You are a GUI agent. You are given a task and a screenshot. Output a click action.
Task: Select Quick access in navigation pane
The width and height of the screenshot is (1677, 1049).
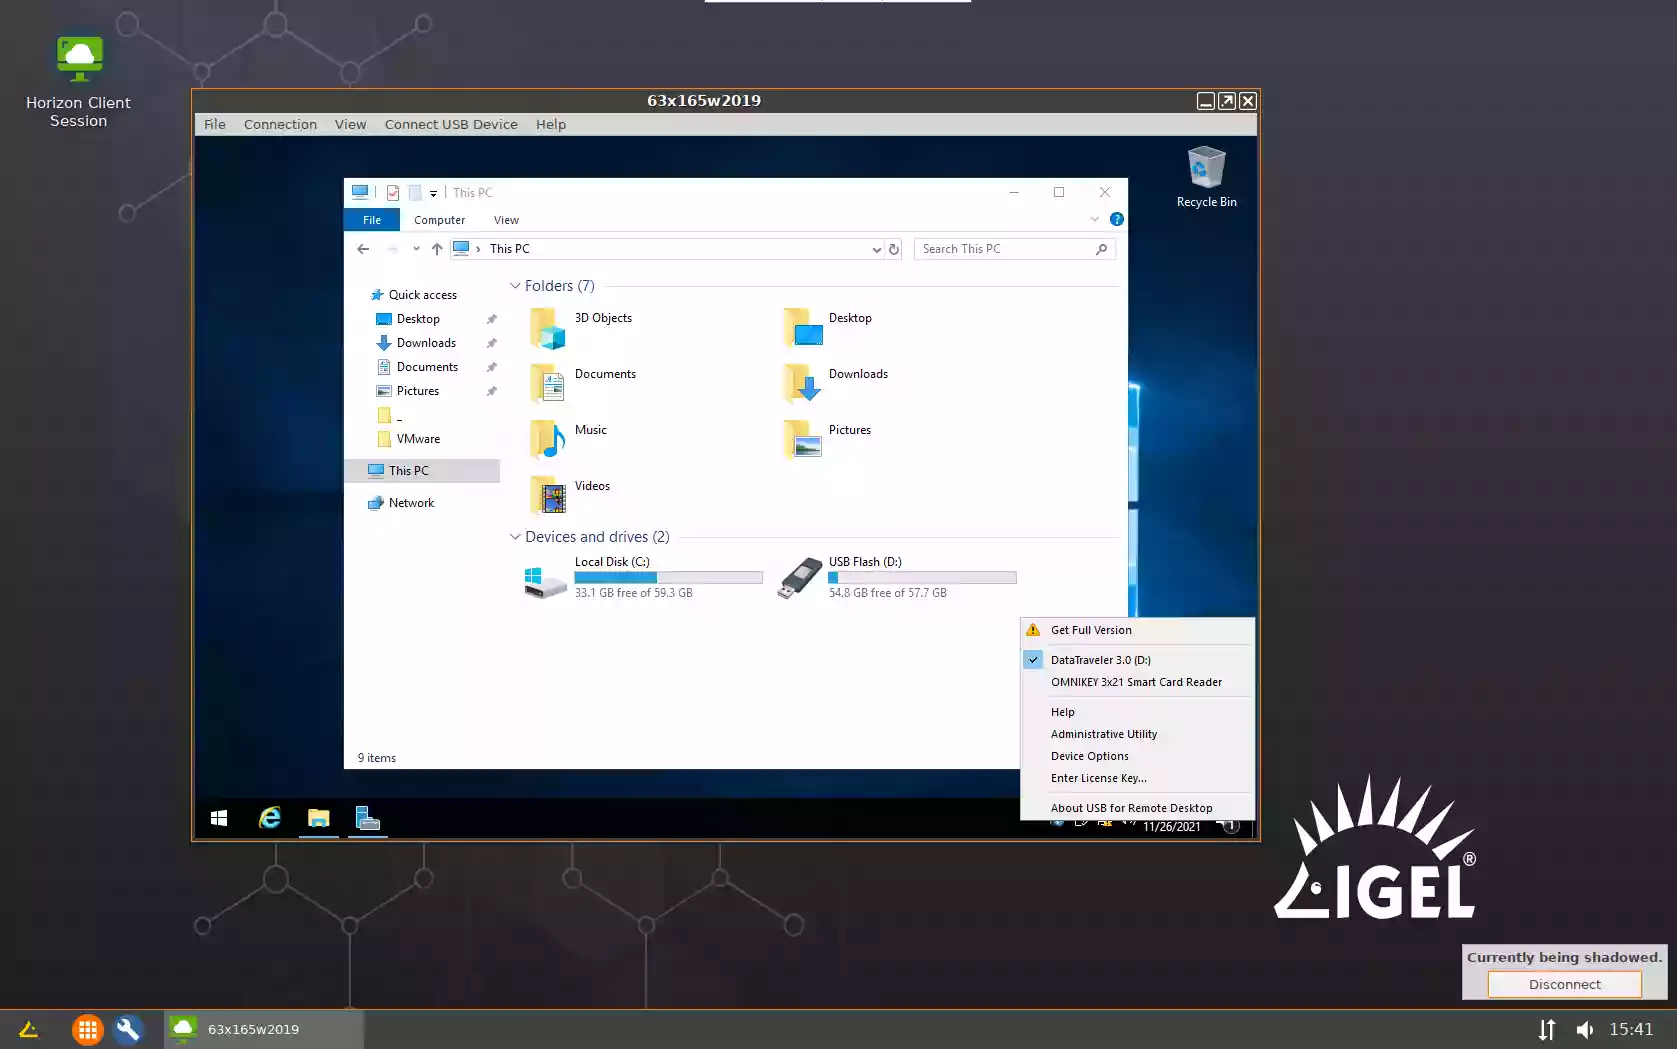pos(413,295)
